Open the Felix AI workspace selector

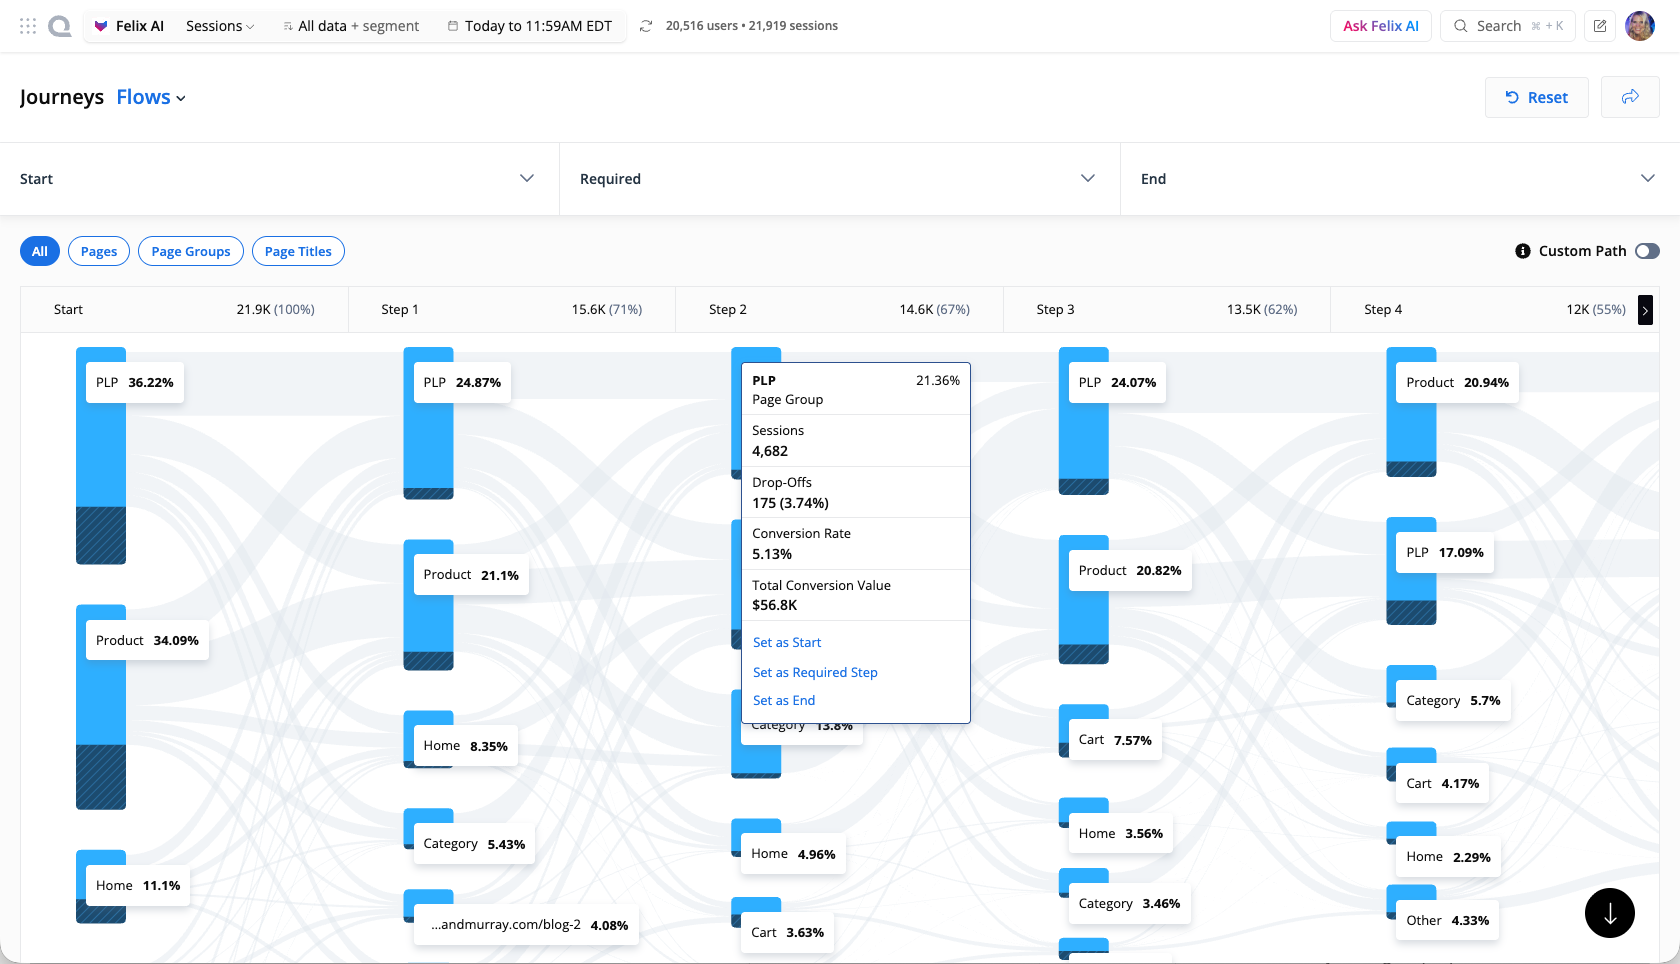coord(129,26)
